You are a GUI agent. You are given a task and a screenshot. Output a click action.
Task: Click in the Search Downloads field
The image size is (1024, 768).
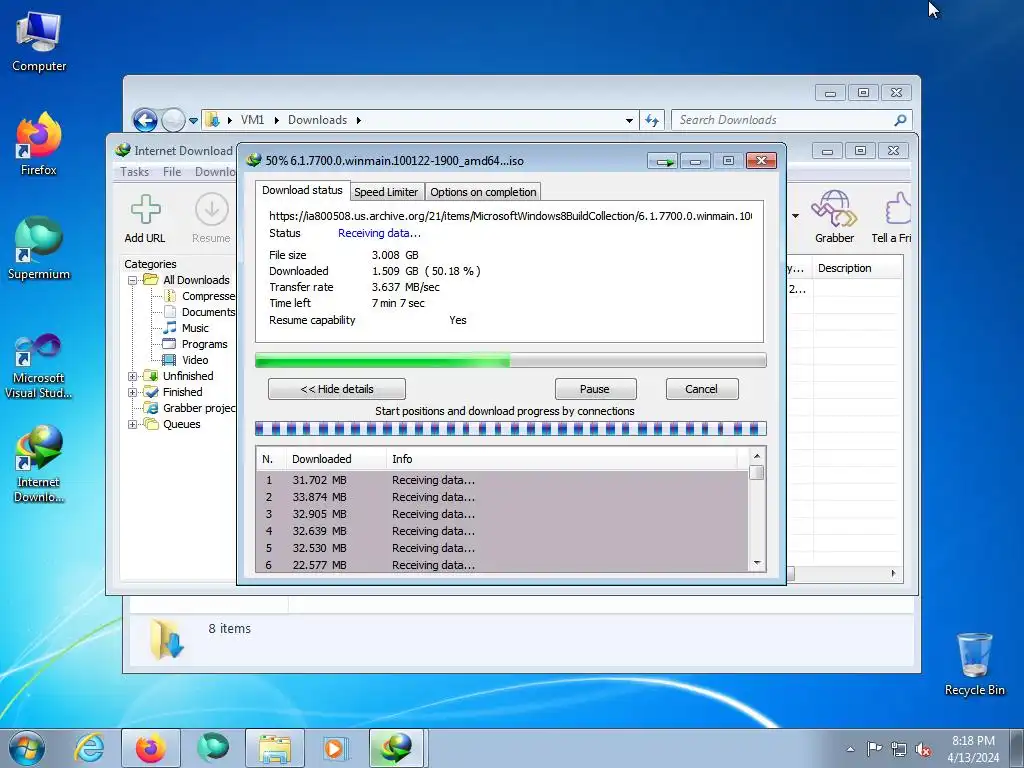pos(784,120)
